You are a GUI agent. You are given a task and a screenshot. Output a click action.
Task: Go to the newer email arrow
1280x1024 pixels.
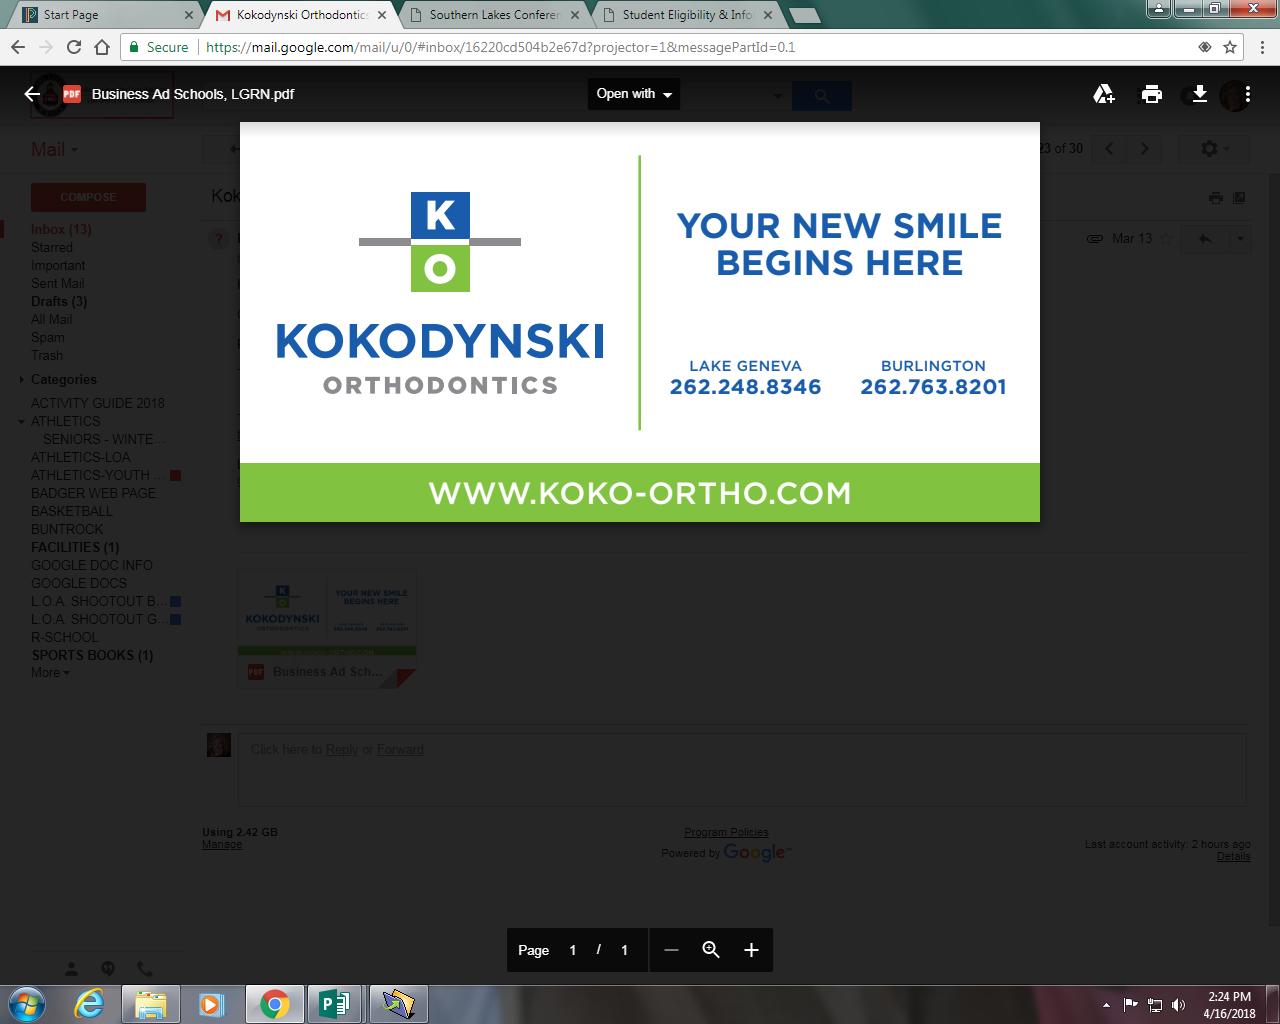[x=1109, y=149]
